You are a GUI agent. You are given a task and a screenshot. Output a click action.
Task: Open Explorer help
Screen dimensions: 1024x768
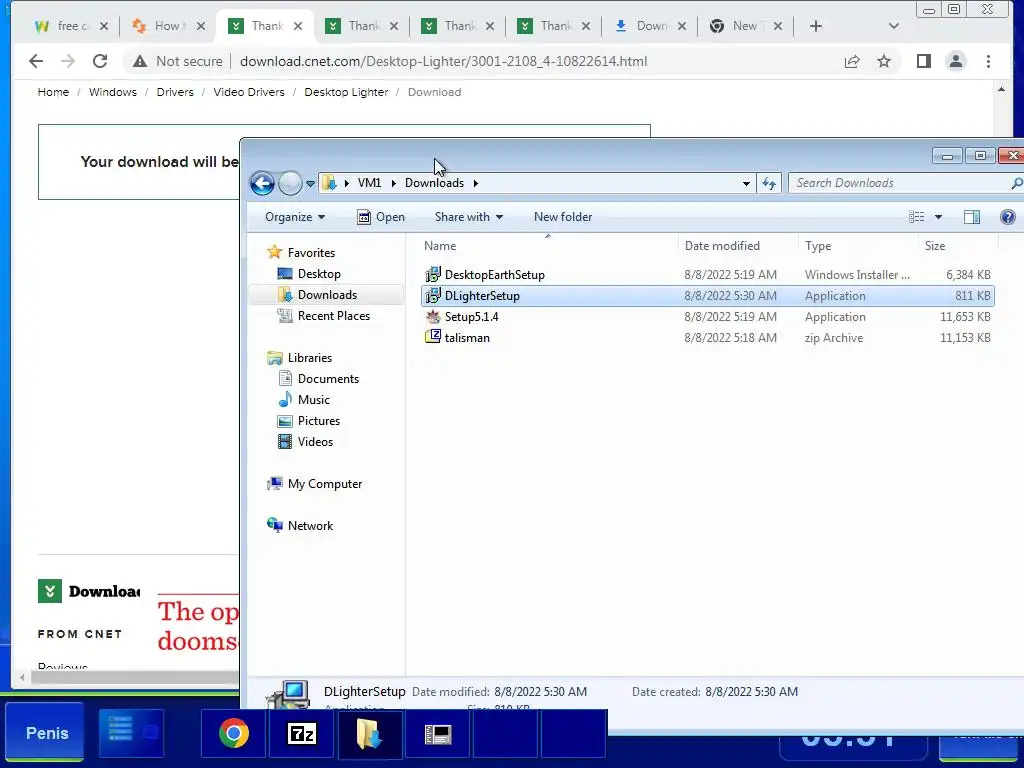(x=1008, y=217)
